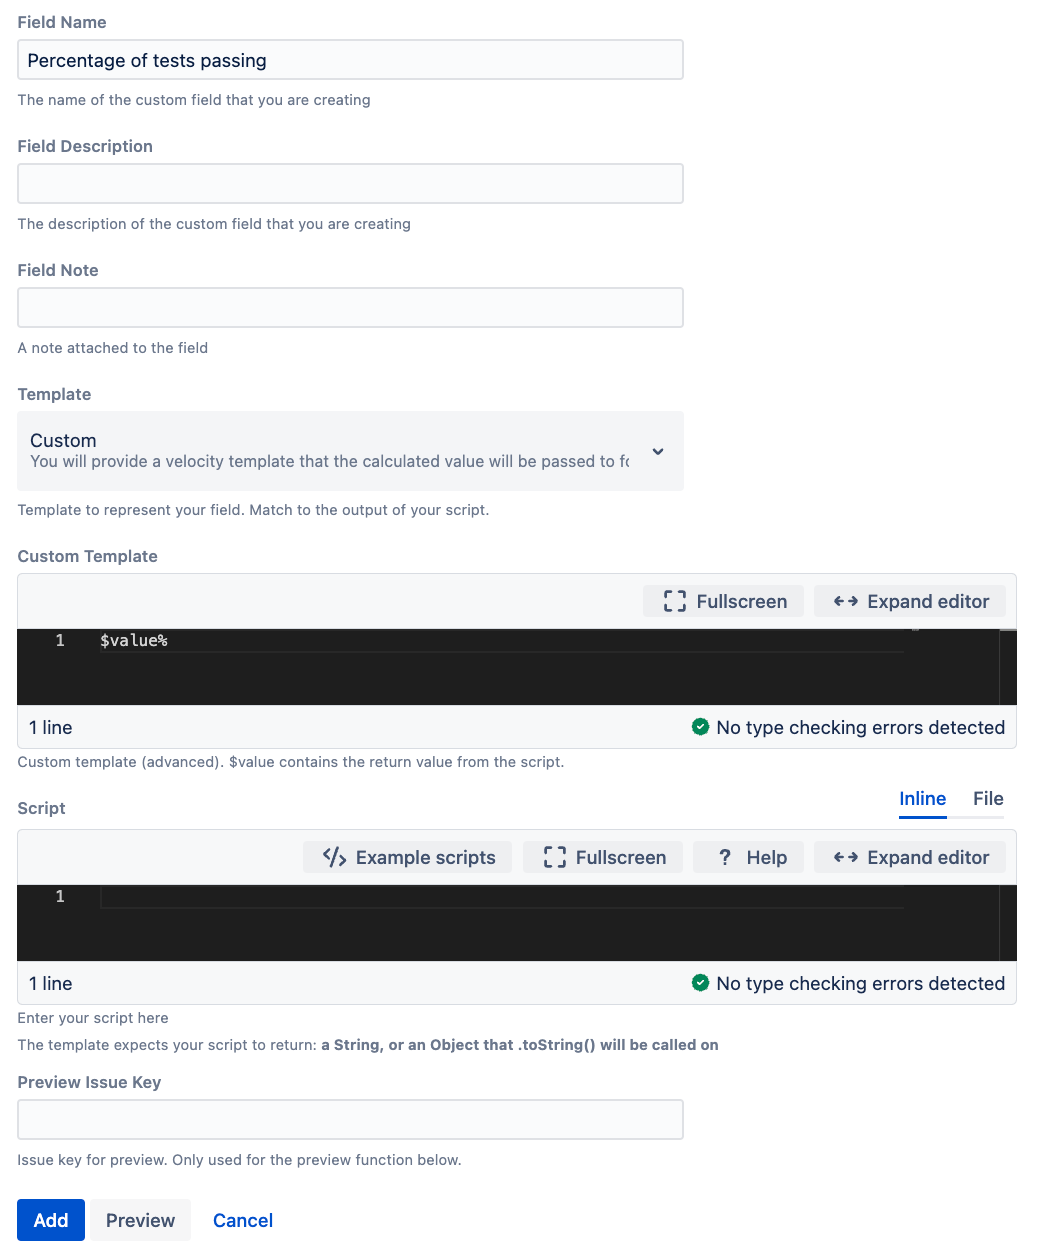Viewport: 1040px width, 1258px height.
Task: Click the Add button
Action: (51, 1220)
